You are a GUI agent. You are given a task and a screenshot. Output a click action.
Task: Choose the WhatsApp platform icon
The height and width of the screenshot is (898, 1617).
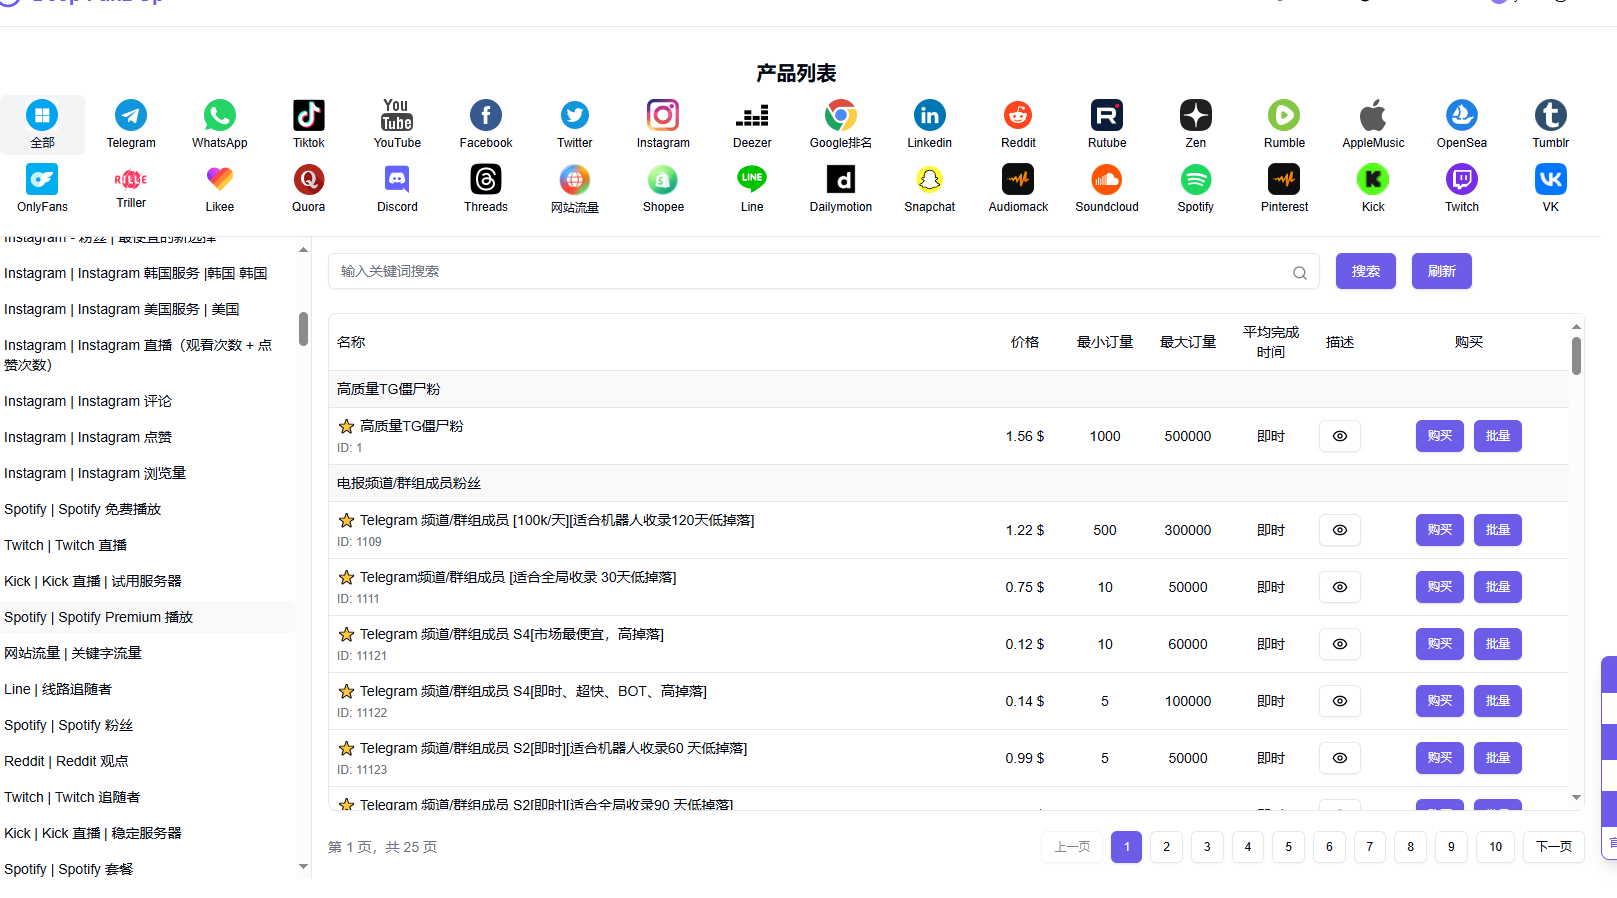pos(220,115)
